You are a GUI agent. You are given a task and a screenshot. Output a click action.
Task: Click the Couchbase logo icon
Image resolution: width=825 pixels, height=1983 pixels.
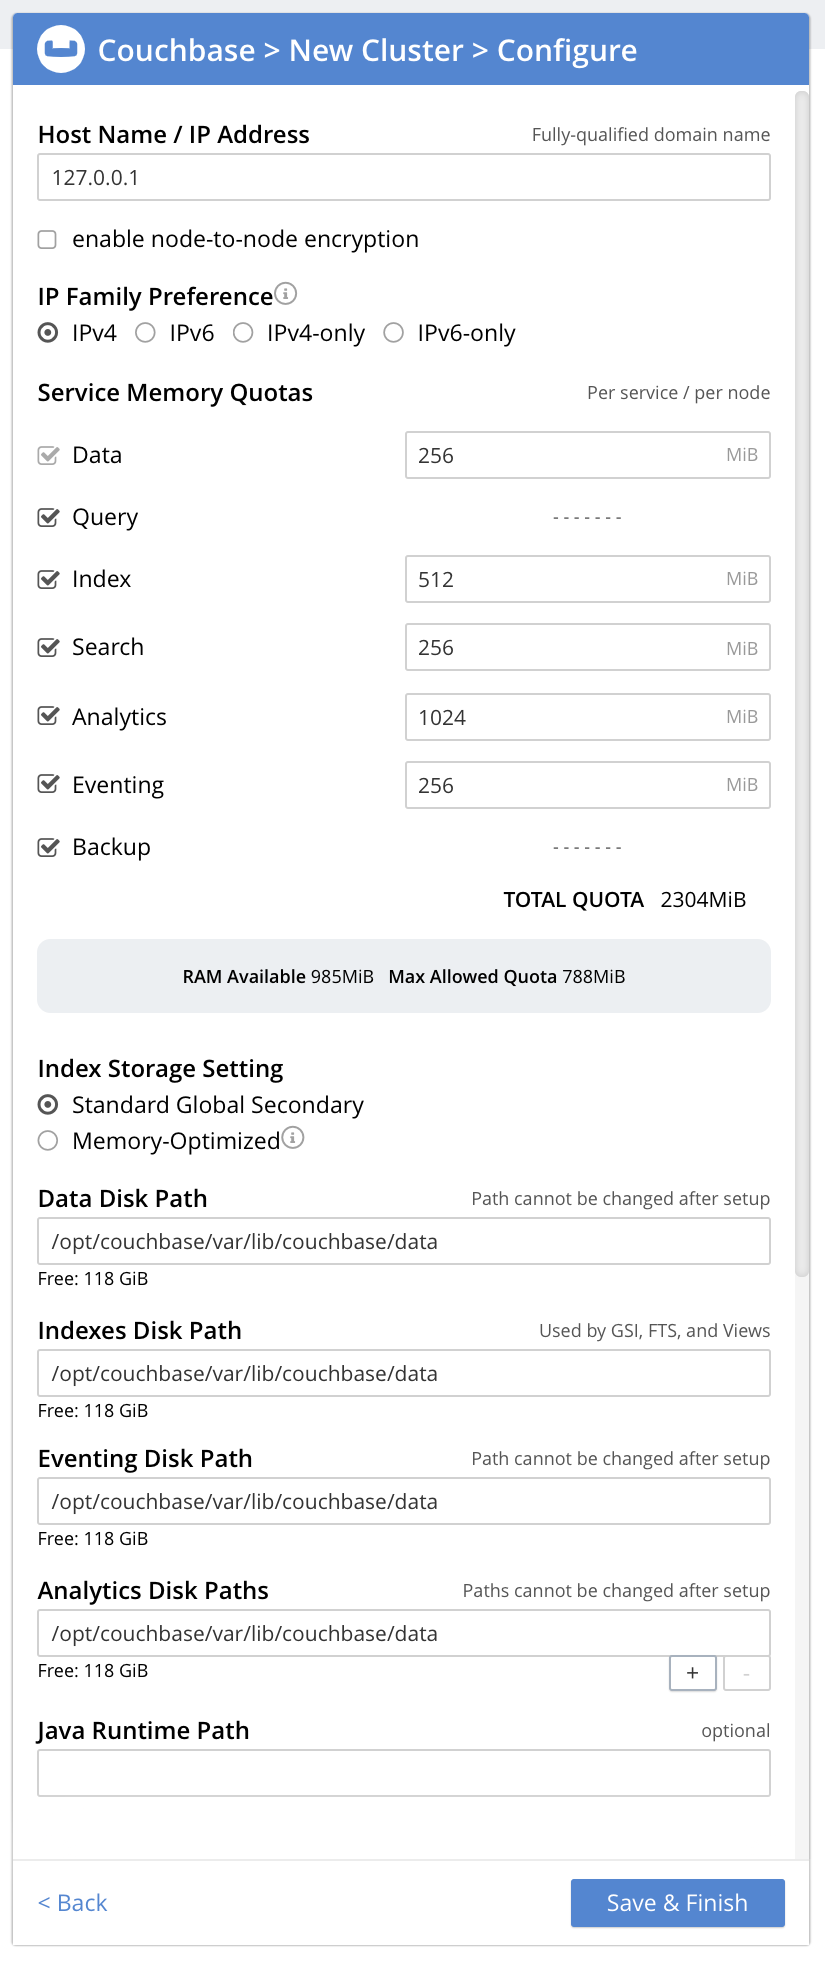[61, 50]
